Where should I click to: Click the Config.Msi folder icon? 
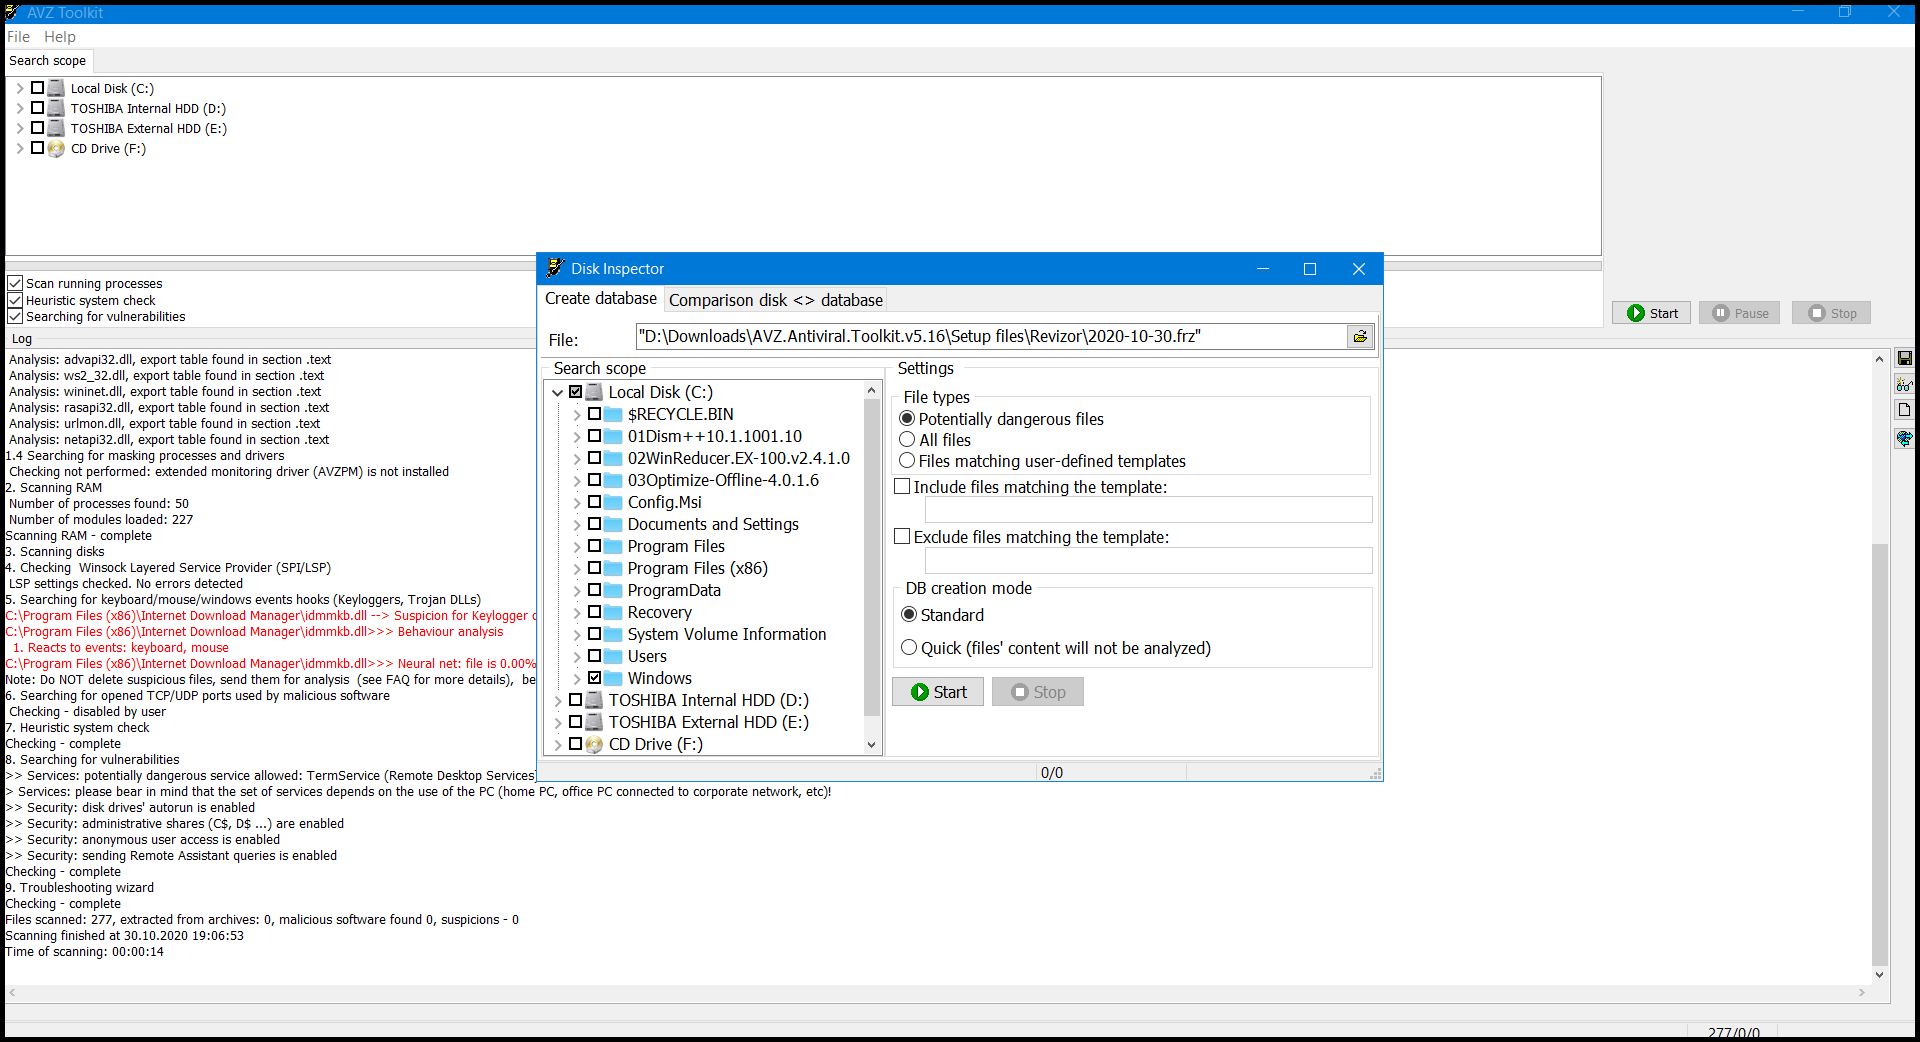[x=613, y=502]
